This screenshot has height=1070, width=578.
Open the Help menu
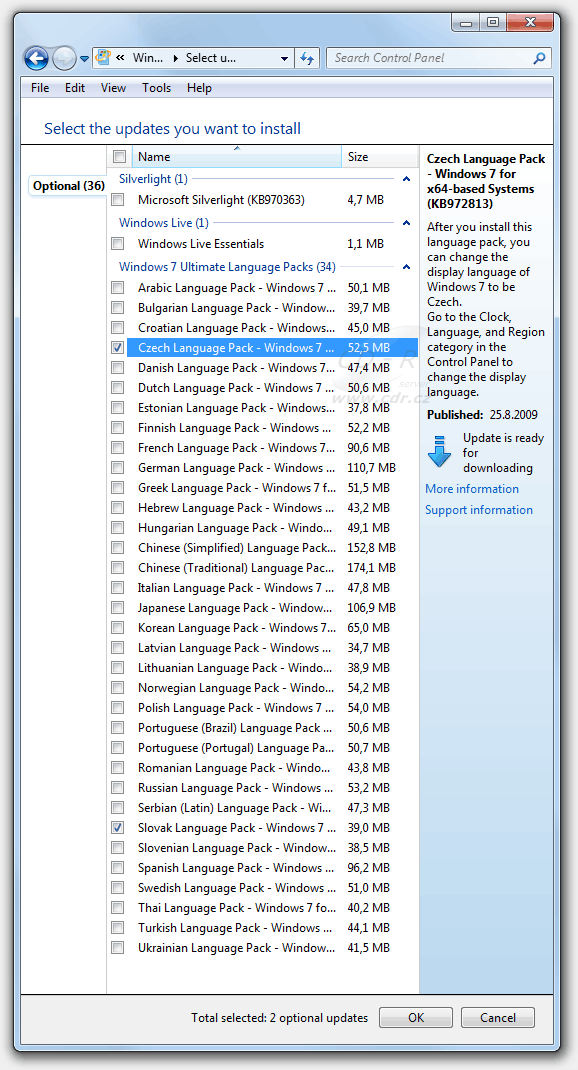(x=199, y=87)
